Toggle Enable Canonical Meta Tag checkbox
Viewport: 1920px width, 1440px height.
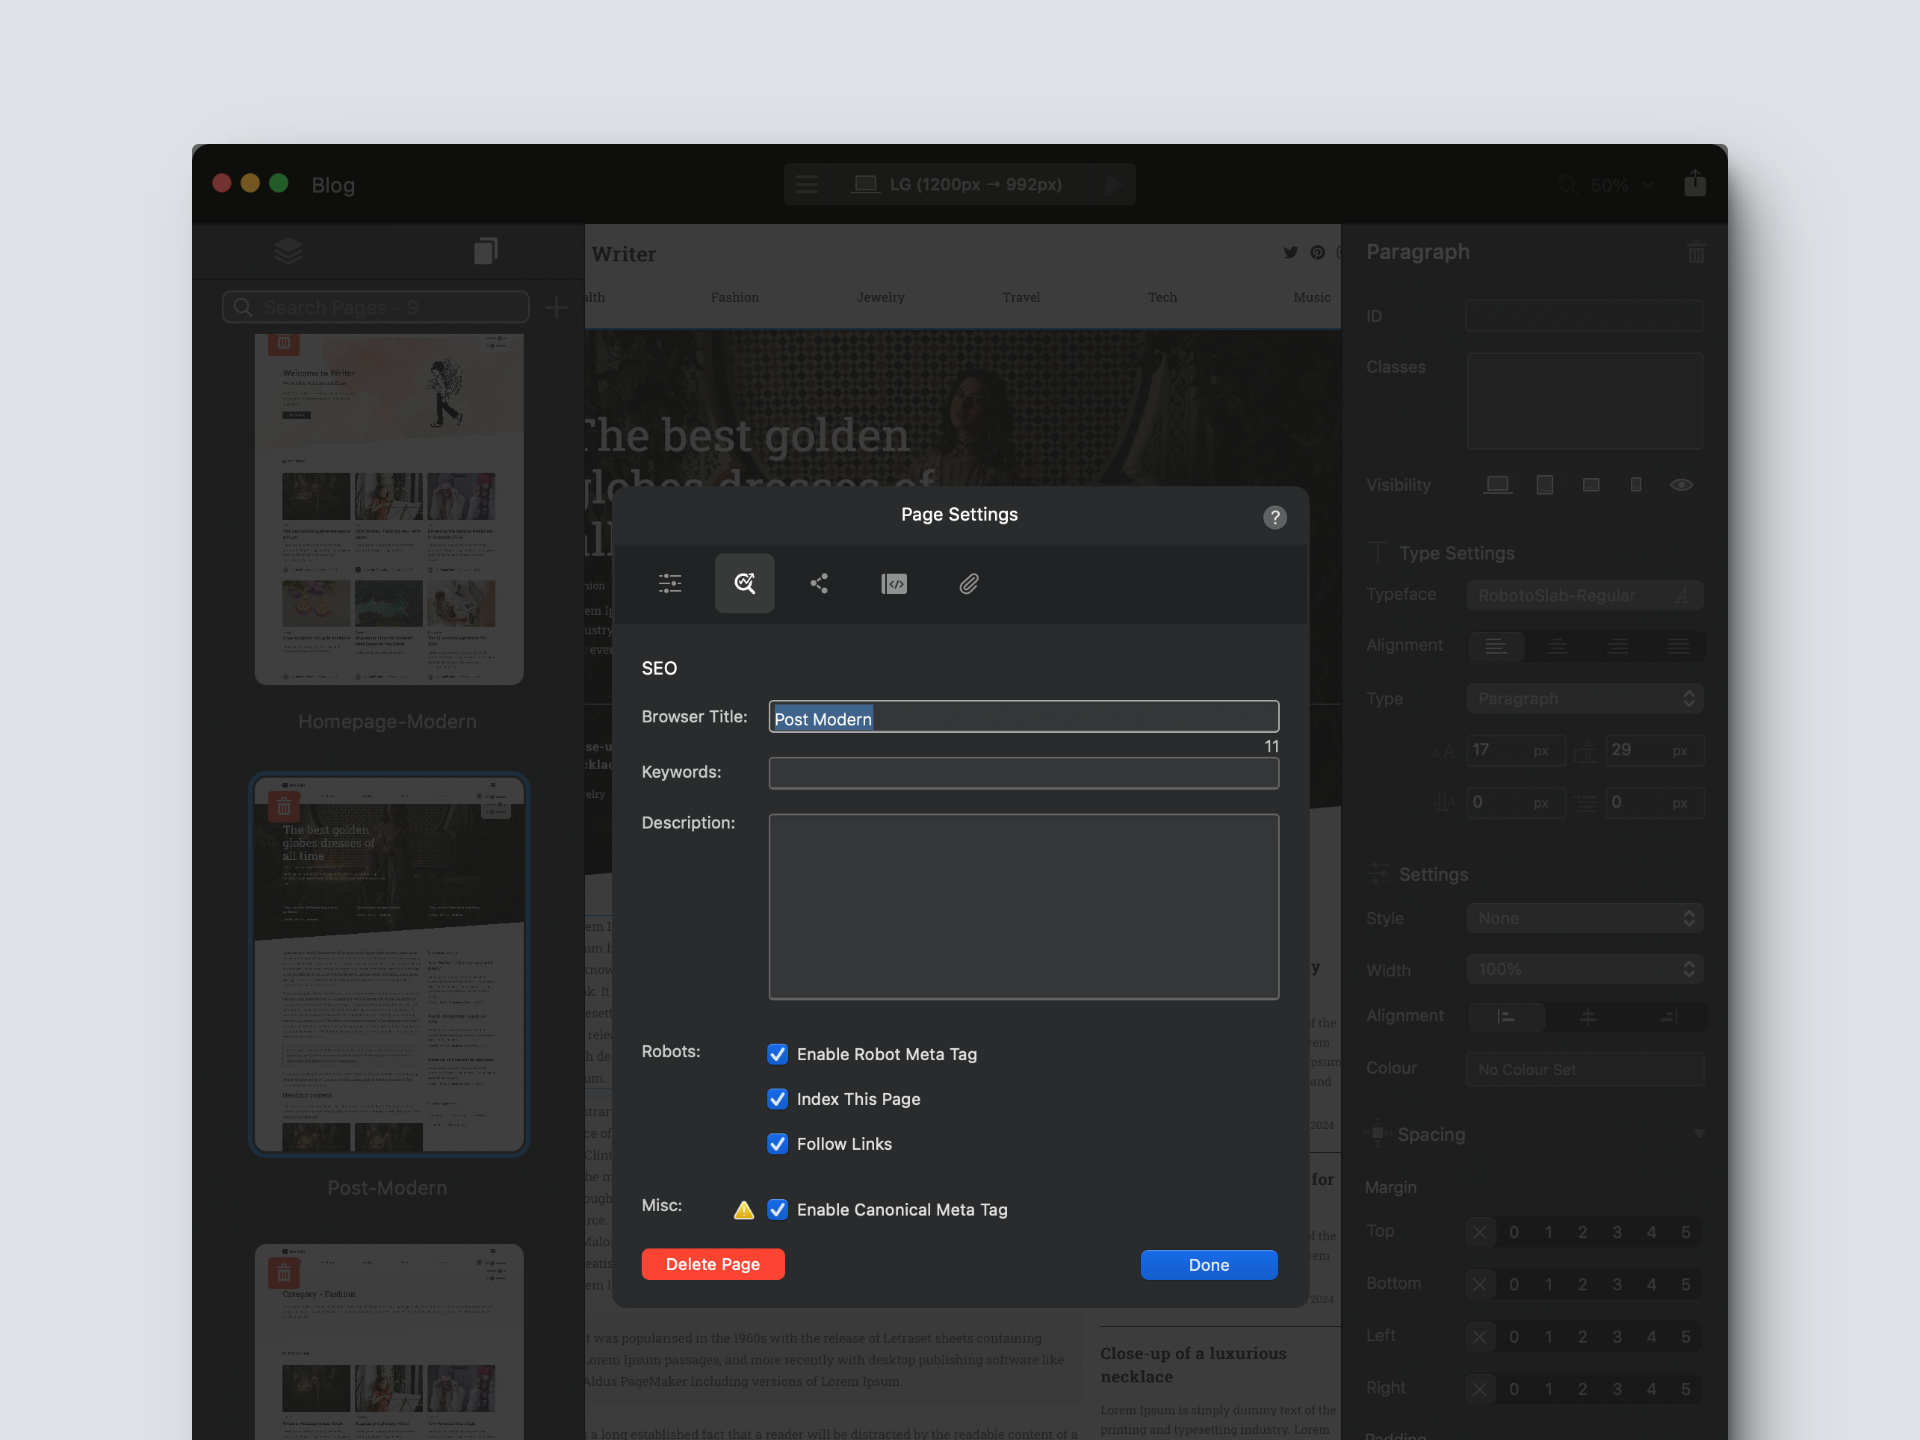point(777,1210)
